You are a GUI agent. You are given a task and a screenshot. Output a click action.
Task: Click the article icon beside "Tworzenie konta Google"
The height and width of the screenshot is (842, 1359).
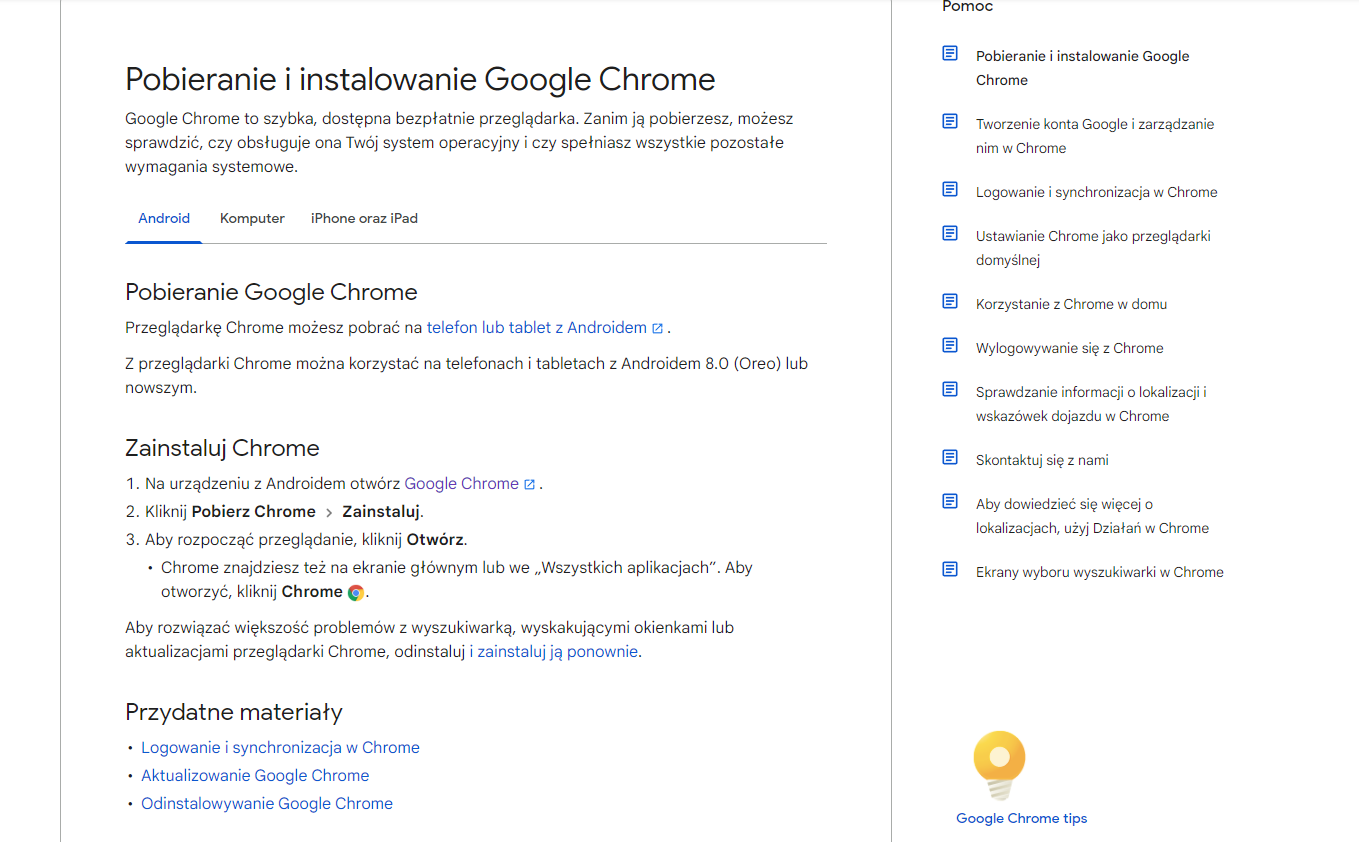tap(950, 121)
